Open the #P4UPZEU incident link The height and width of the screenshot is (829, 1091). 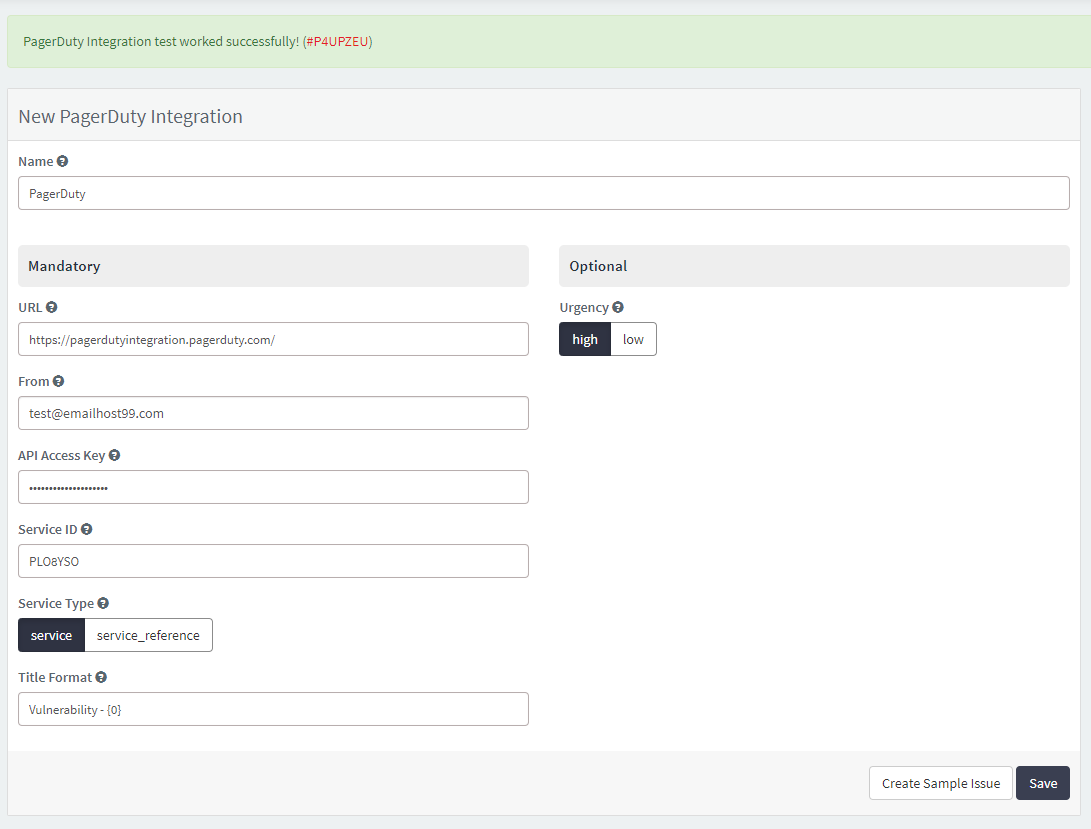tap(337, 42)
